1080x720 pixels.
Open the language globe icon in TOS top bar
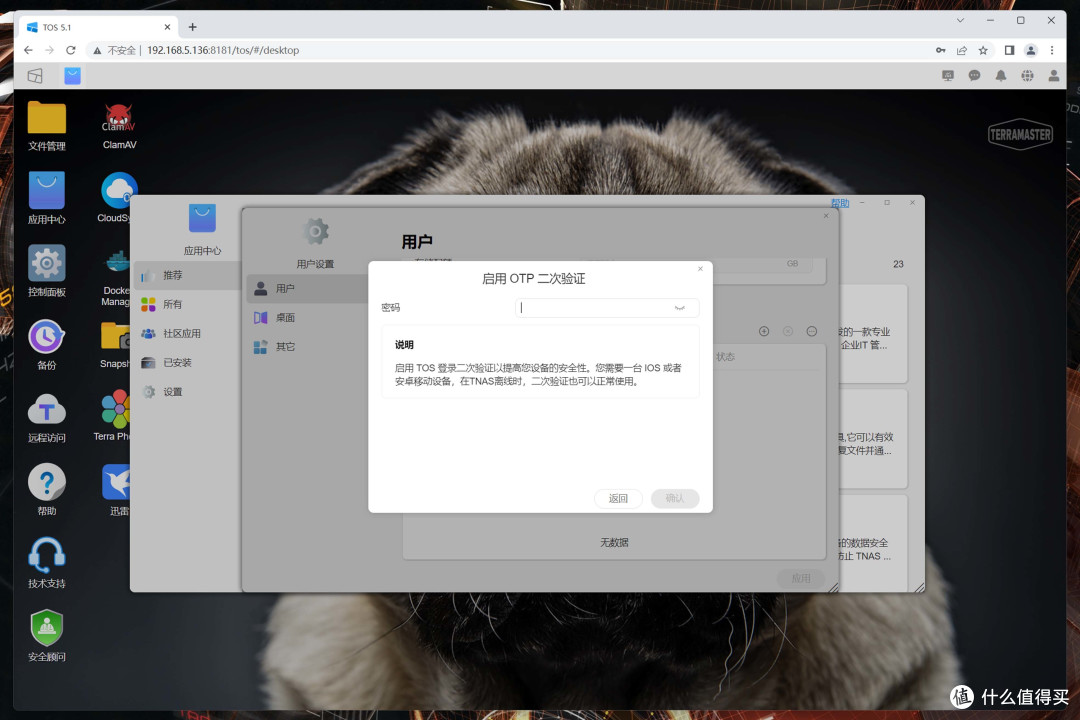1028,76
